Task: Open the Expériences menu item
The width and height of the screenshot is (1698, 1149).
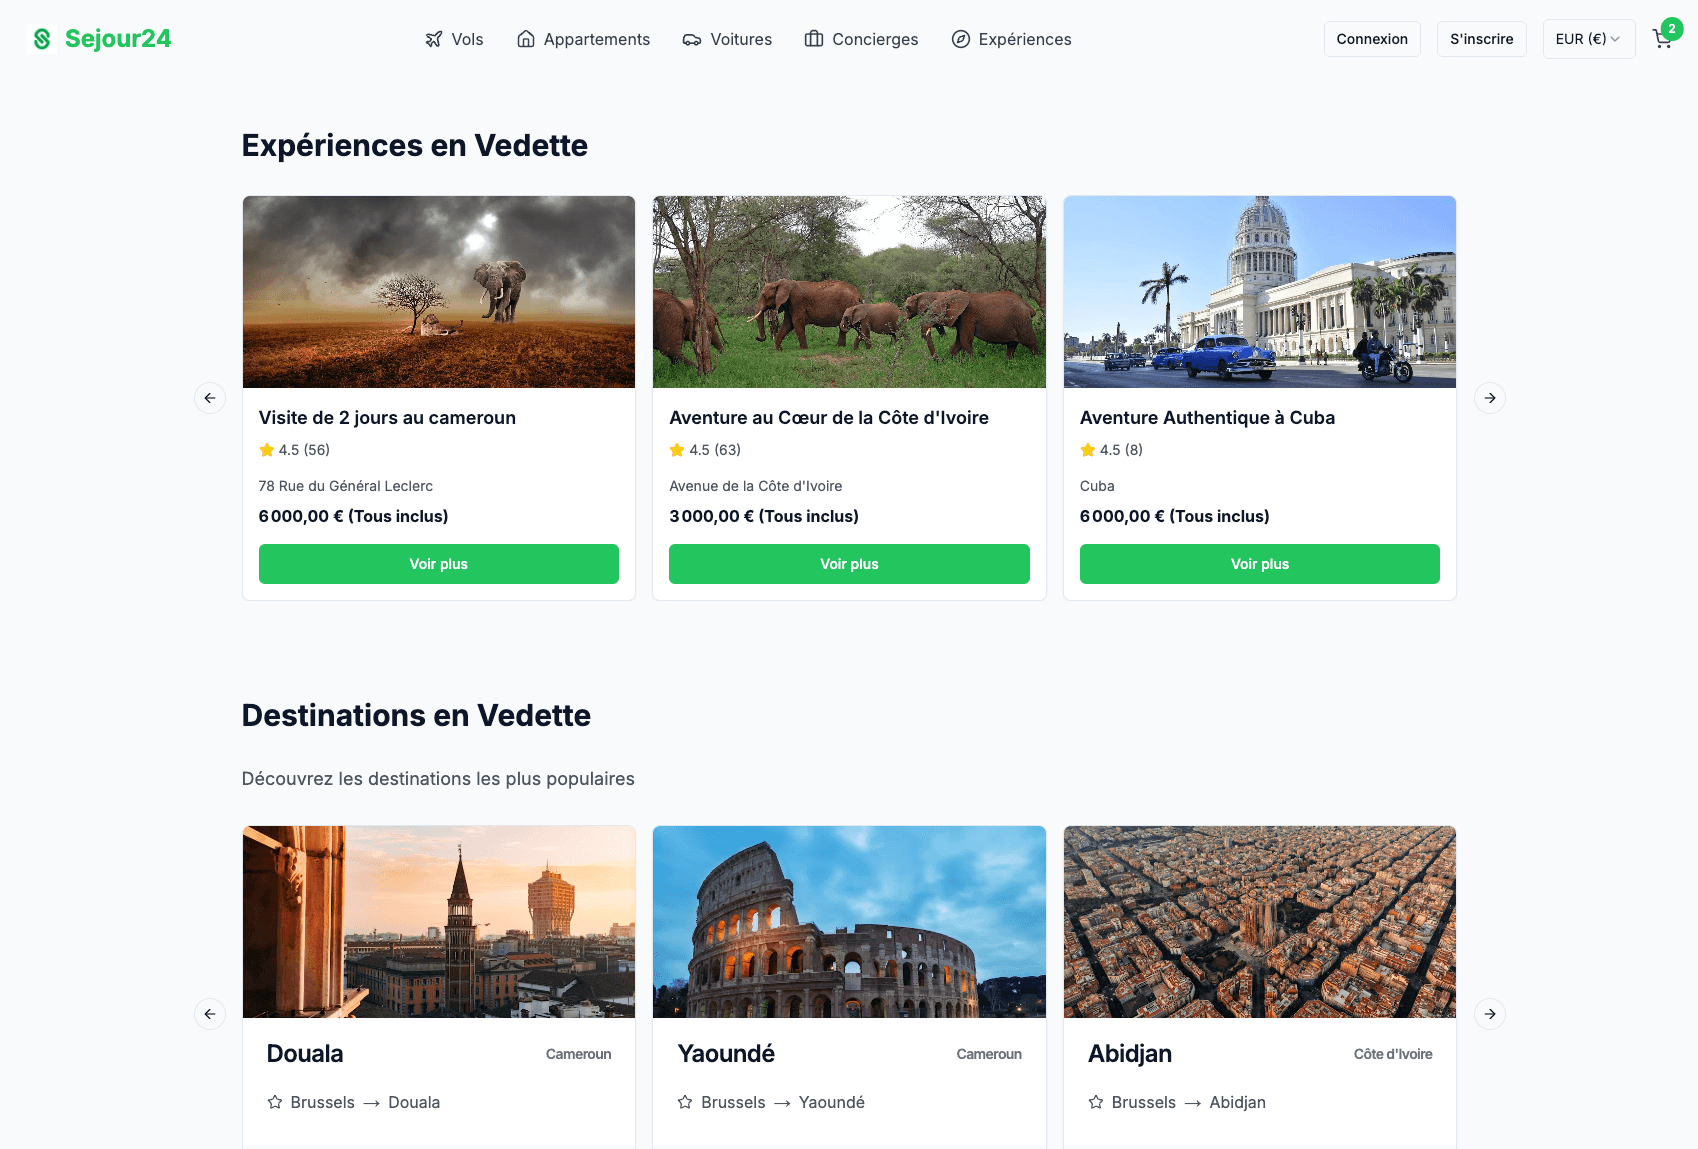Action: (1011, 39)
